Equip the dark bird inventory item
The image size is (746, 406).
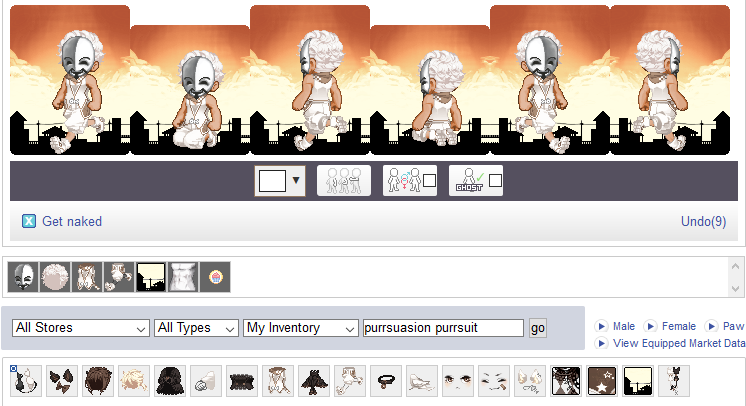tap(314, 381)
